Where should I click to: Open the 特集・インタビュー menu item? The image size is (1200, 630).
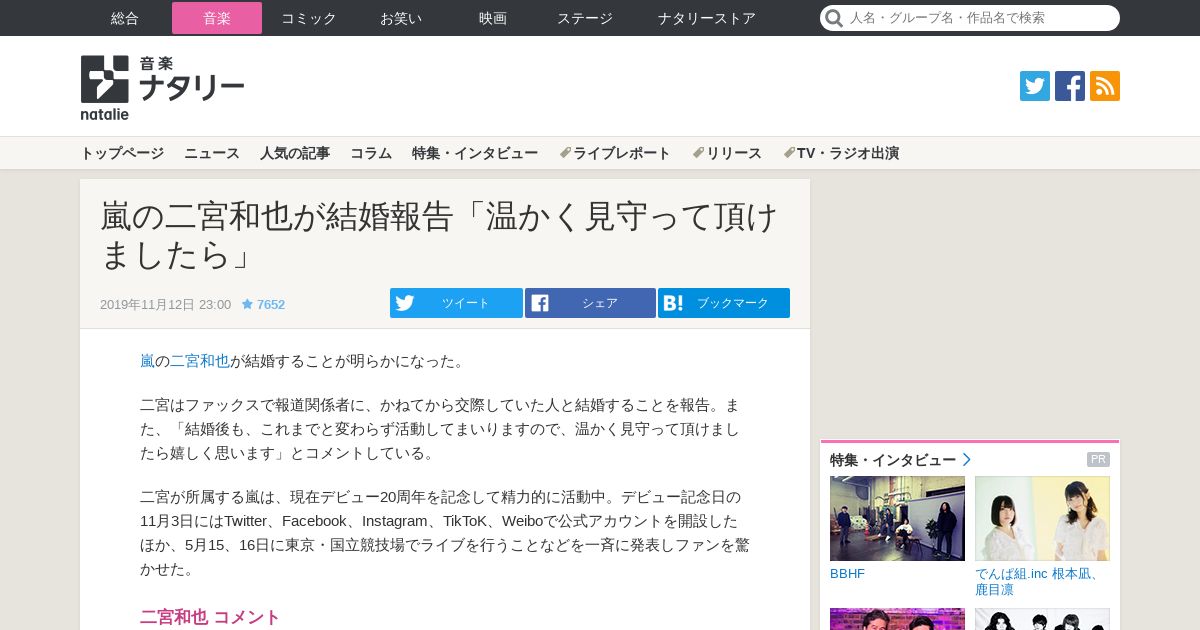(x=475, y=153)
